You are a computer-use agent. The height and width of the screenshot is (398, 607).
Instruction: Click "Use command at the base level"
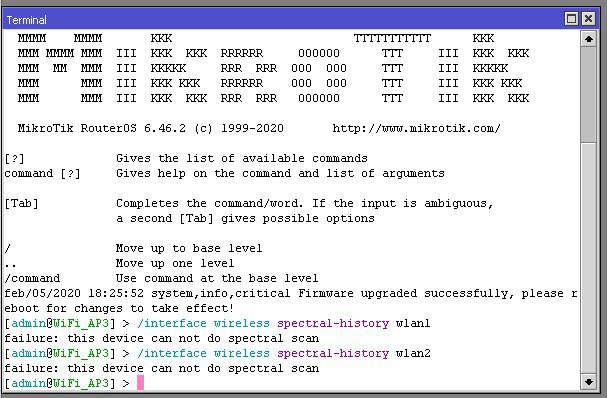[217, 279]
